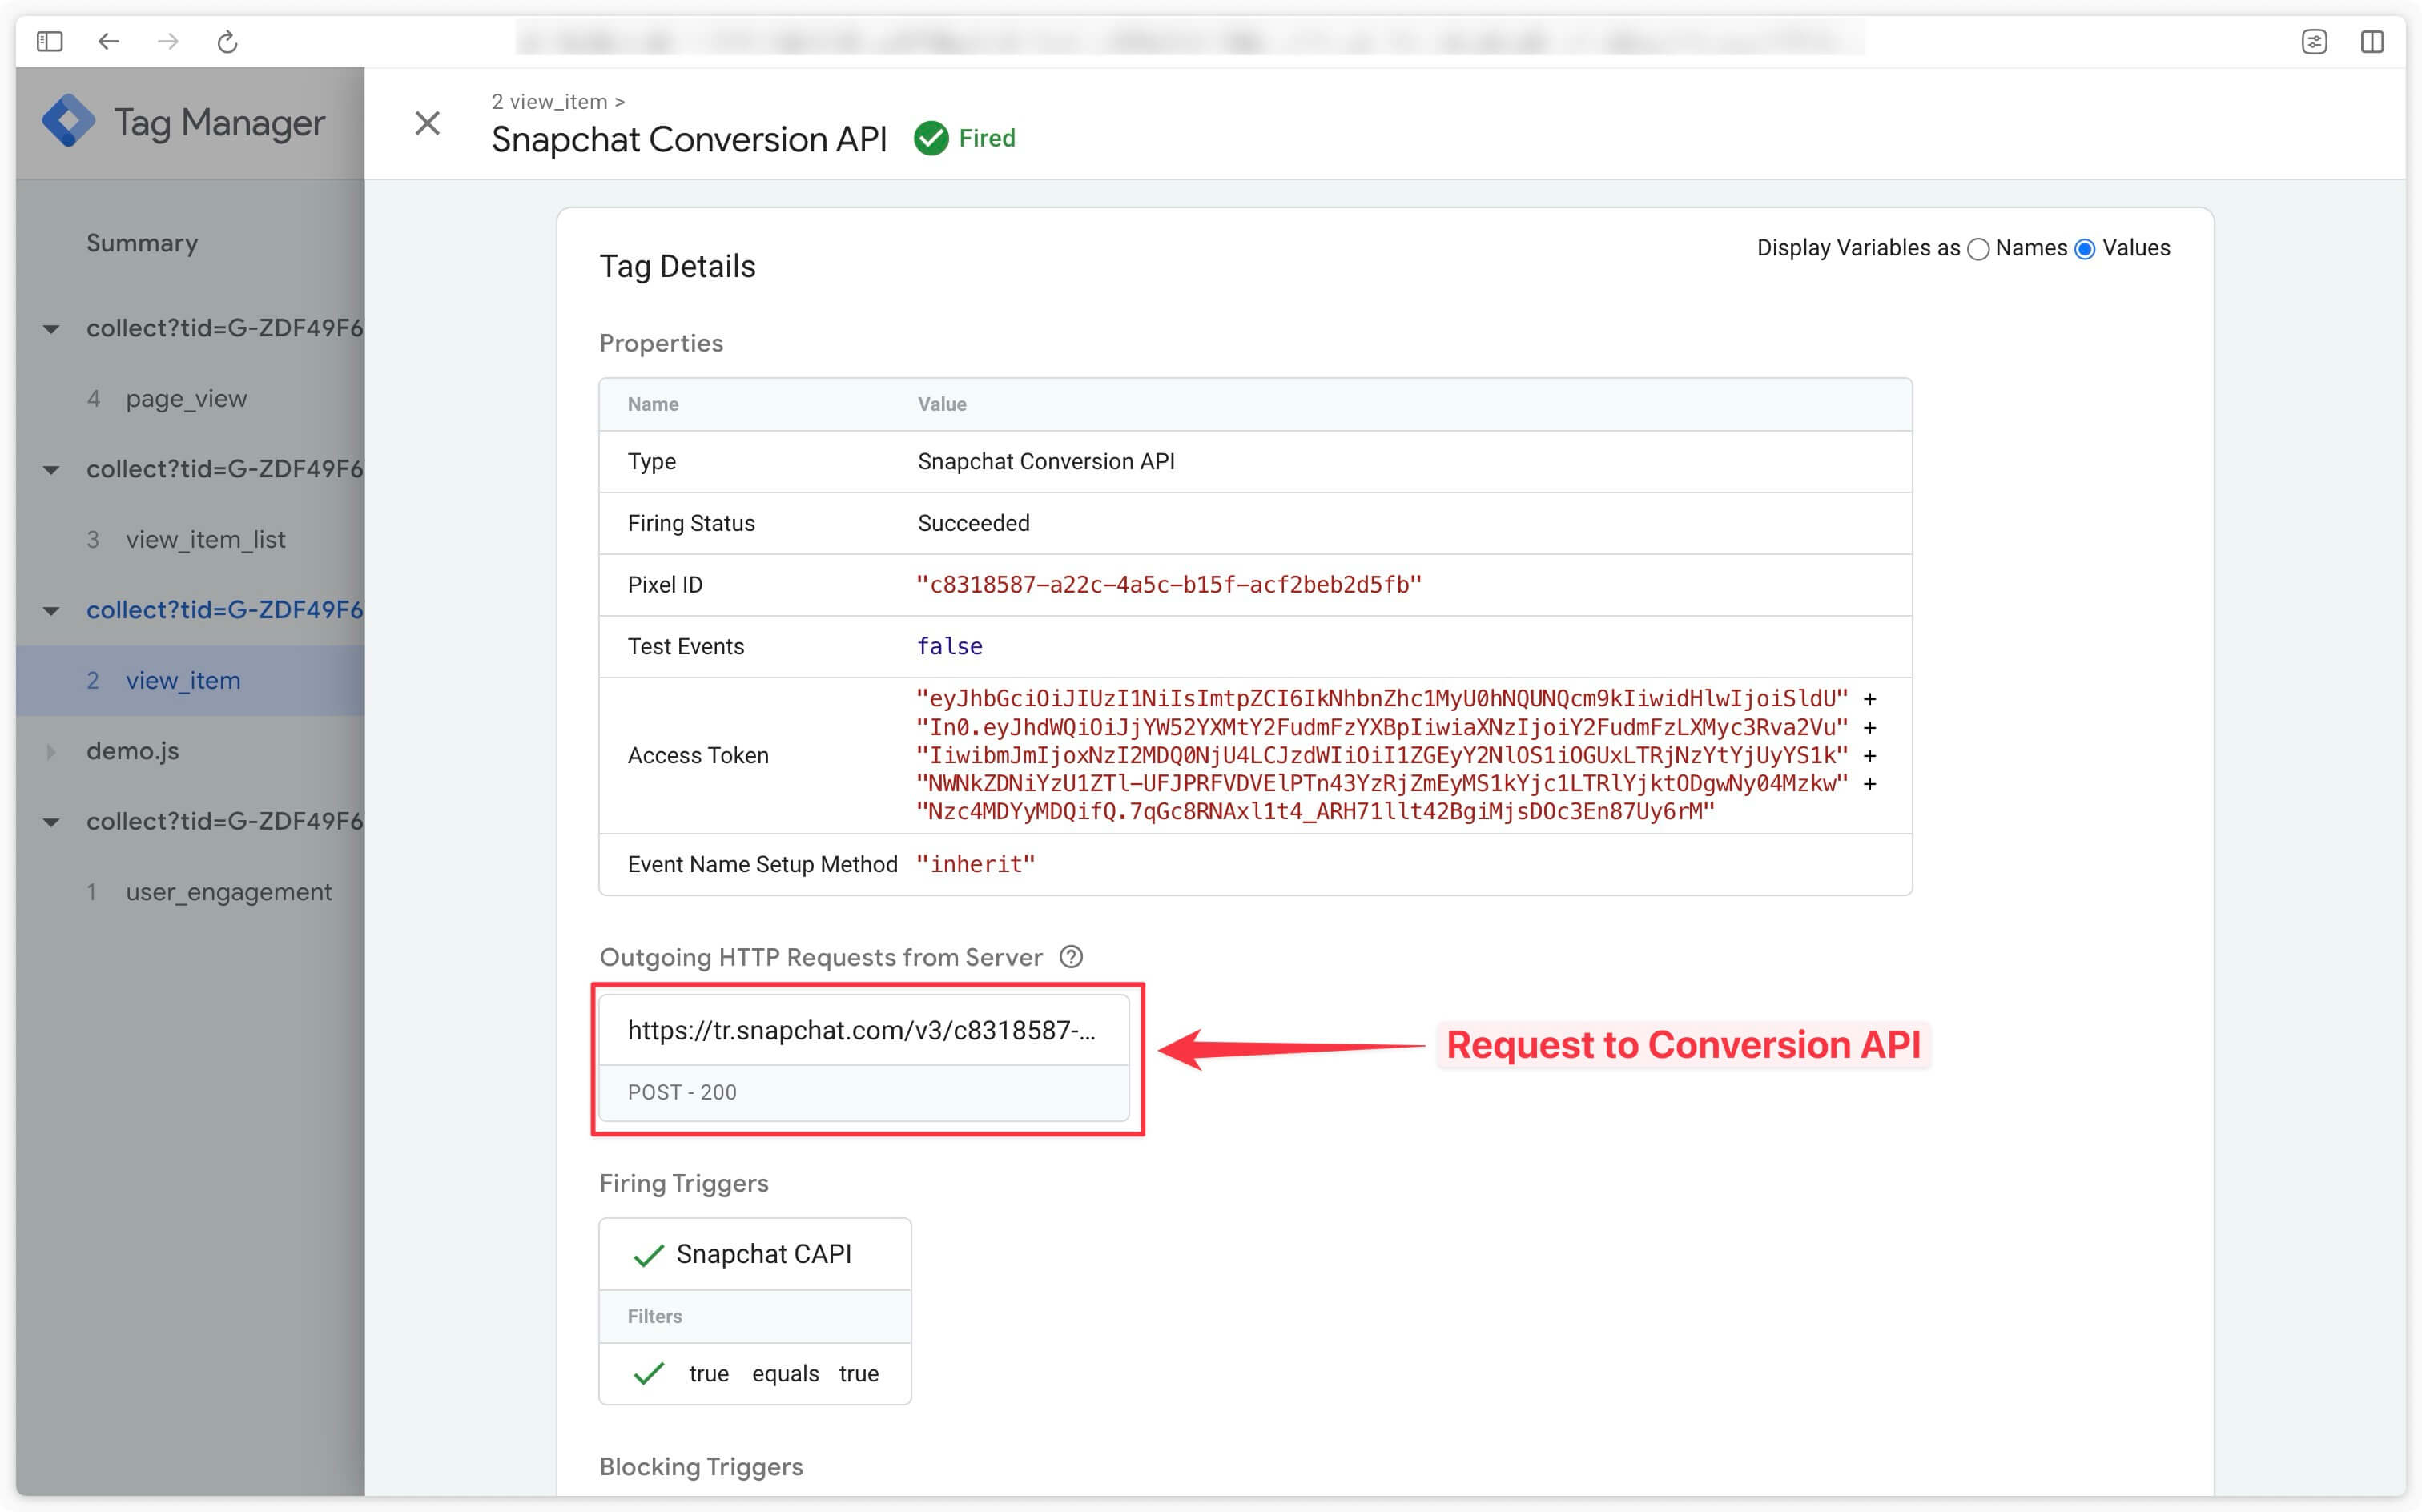Click the 'true equals true' filter row
Screen dimensions: 2422x1512
point(755,1374)
